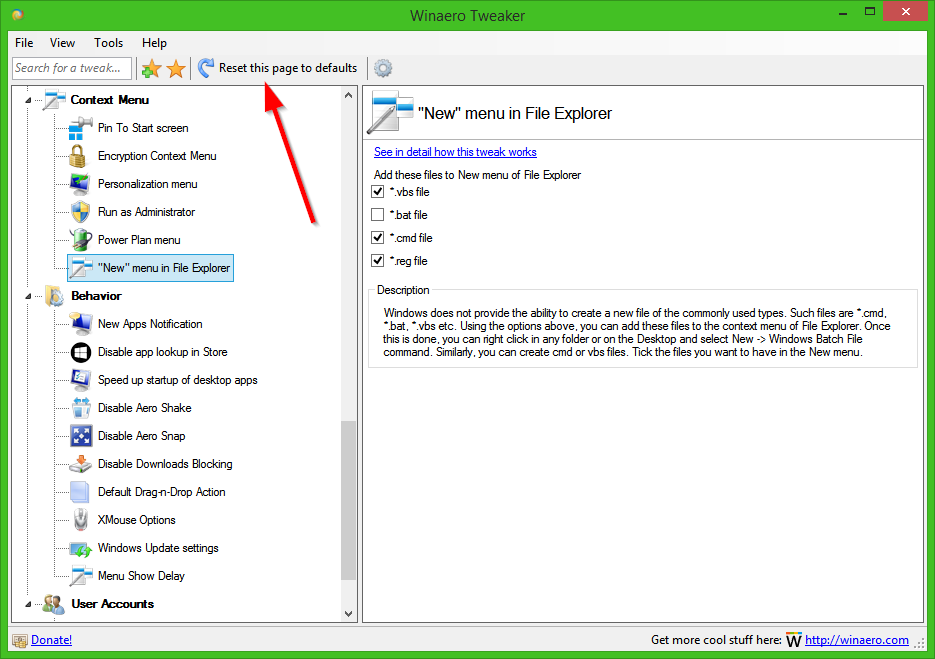Select Default Drag-n-Drop Action text
Image resolution: width=935 pixels, height=659 pixels.
point(162,493)
